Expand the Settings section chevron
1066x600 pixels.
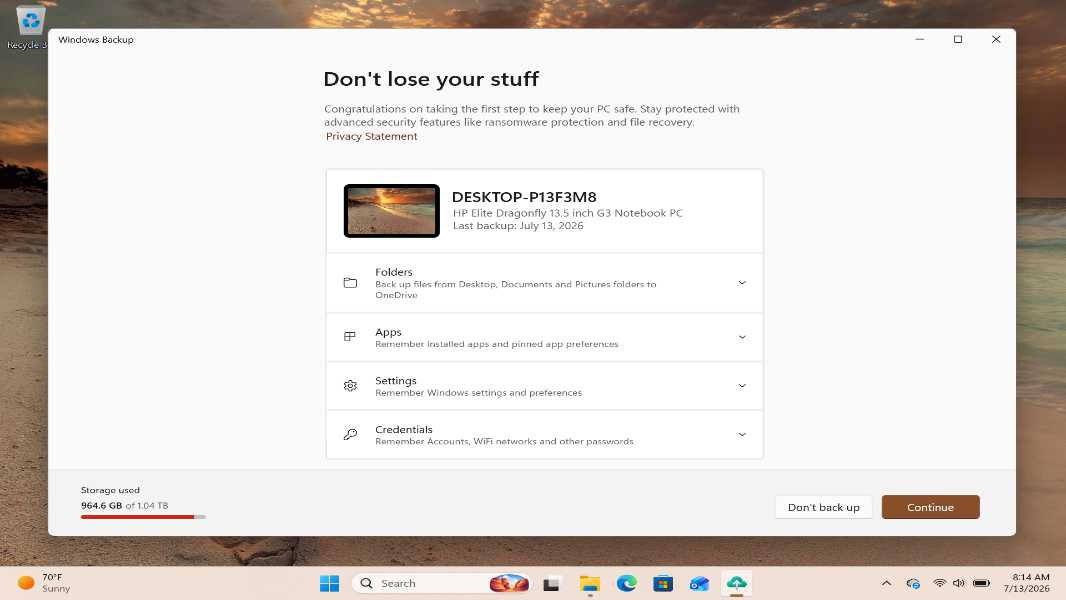742,386
